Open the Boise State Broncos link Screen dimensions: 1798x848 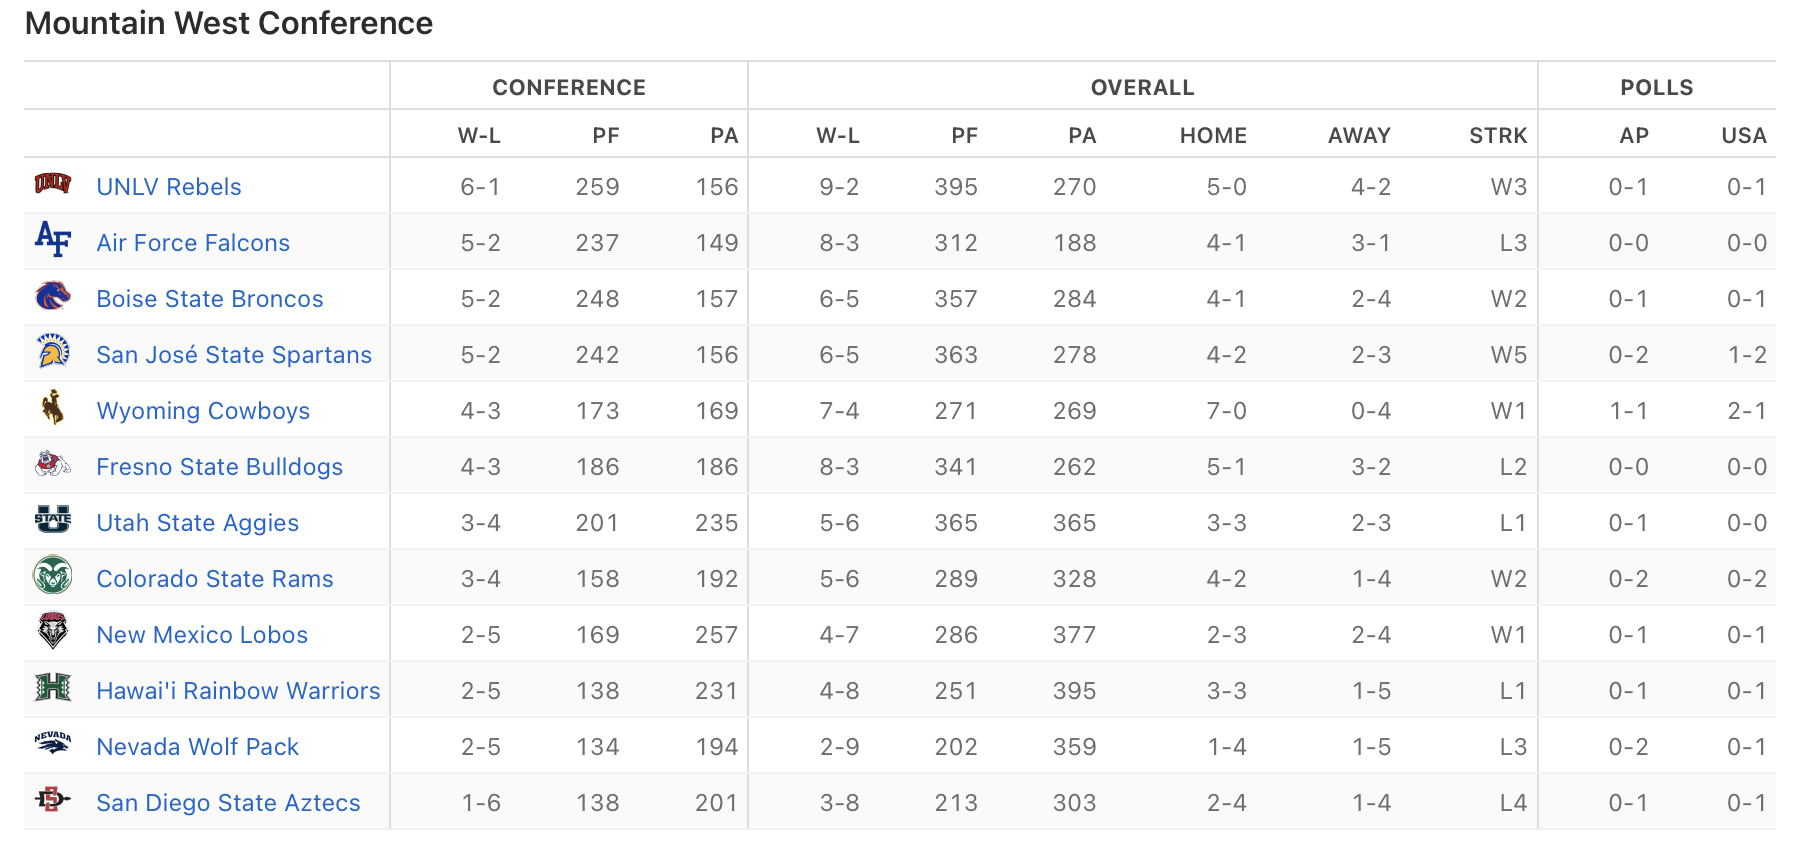(210, 299)
